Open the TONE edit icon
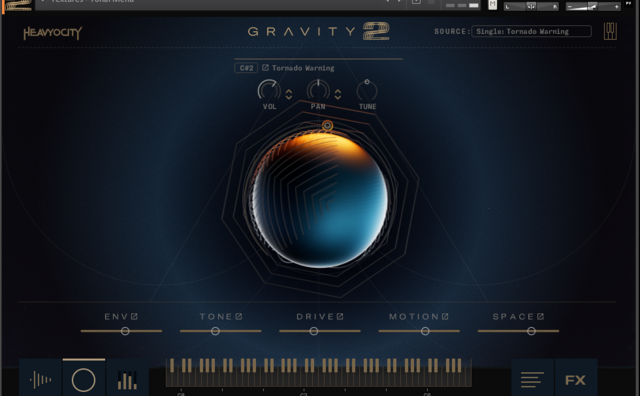This screenshot has width=640, height=396. [239, 316]
